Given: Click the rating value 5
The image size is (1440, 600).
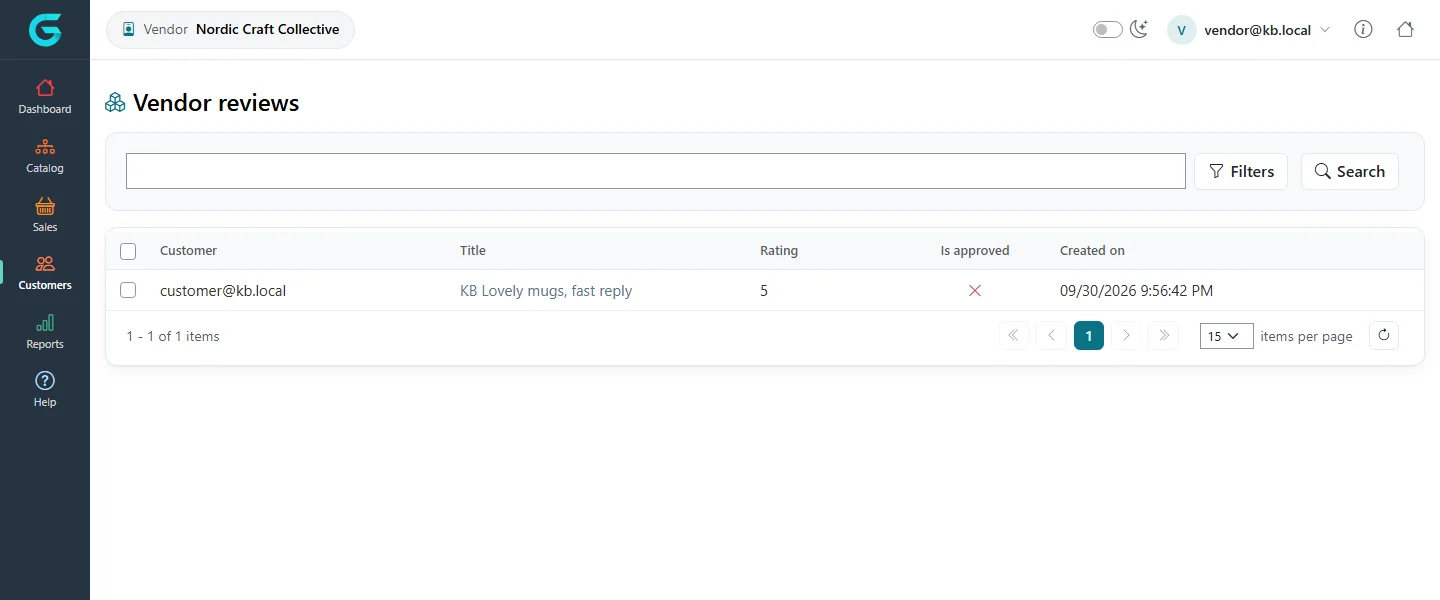Looking at the screenshot, I should pyautogui.click(x=764, y=291).
